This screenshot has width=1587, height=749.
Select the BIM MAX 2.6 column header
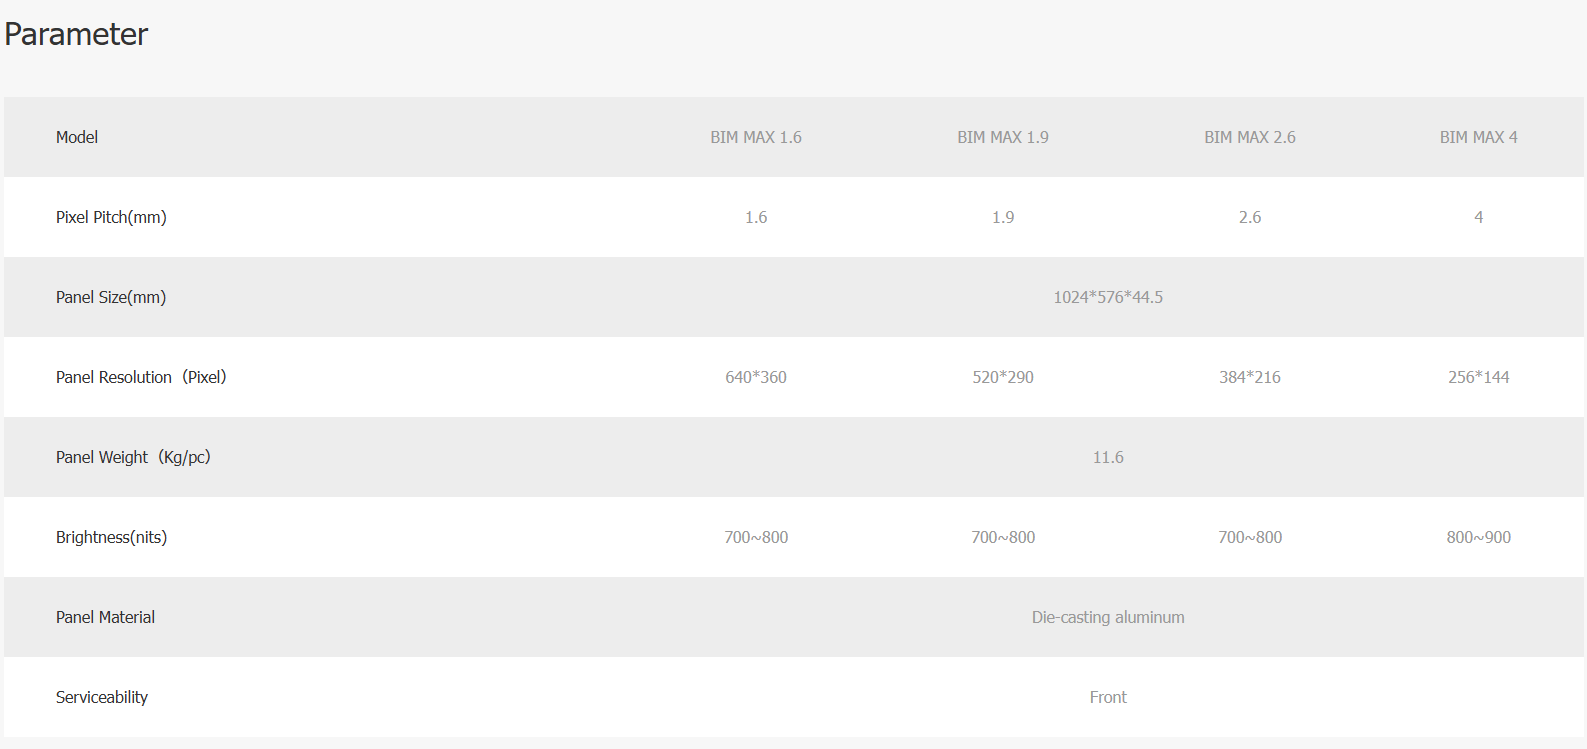point(1250,137)
